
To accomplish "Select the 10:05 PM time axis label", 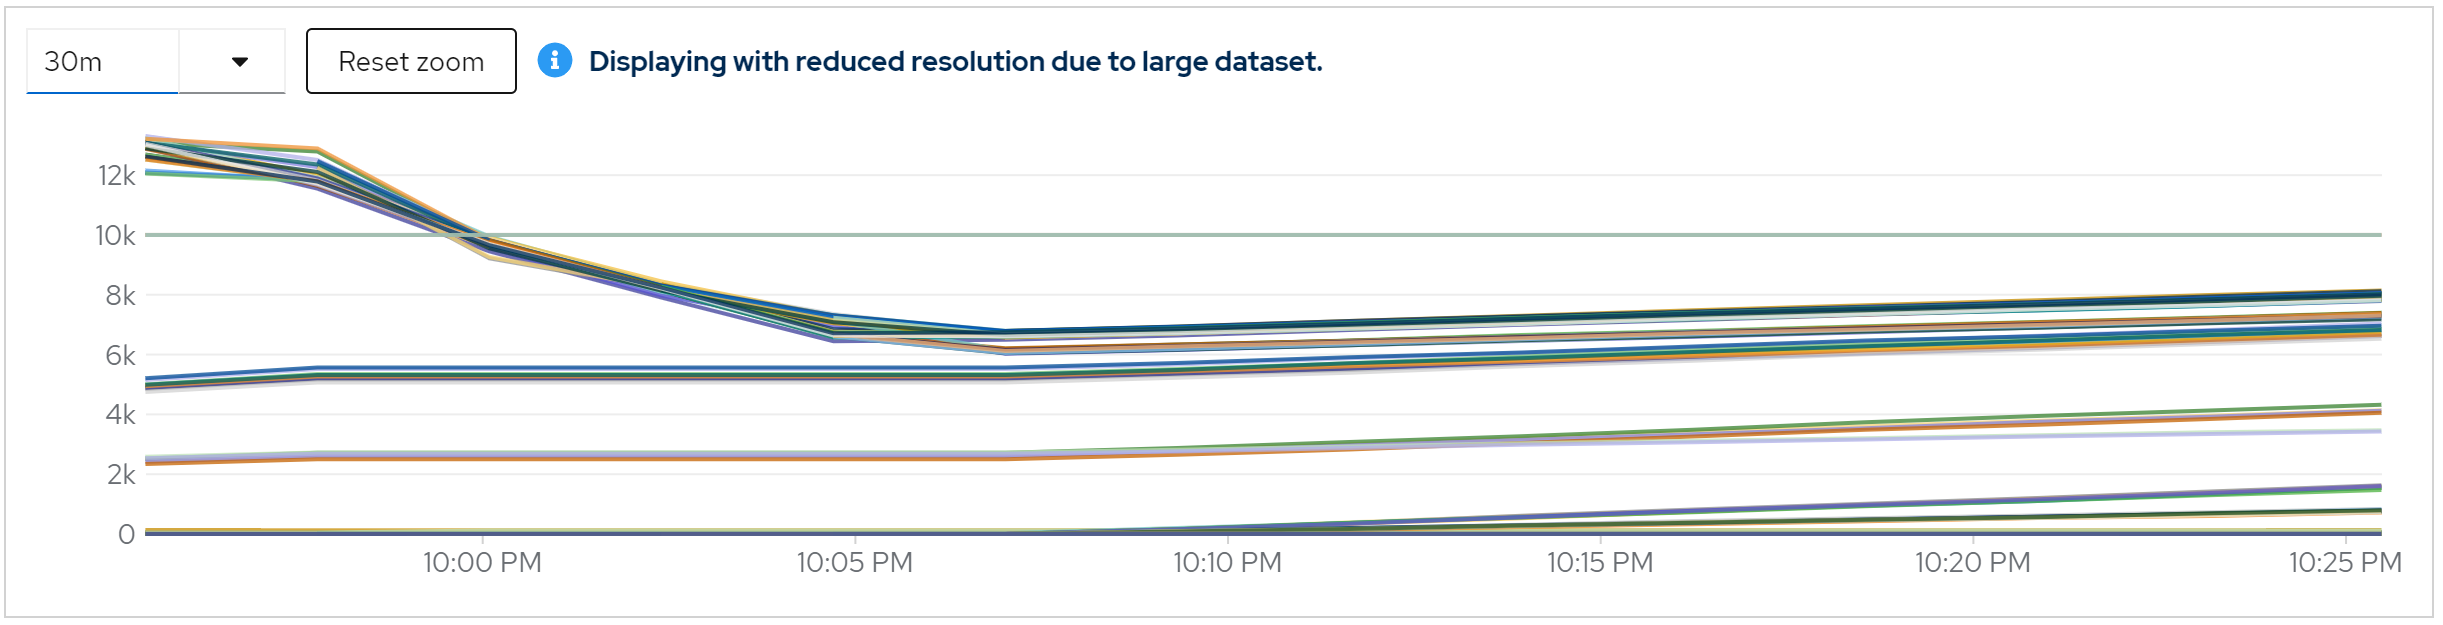I will click(854, 563).
